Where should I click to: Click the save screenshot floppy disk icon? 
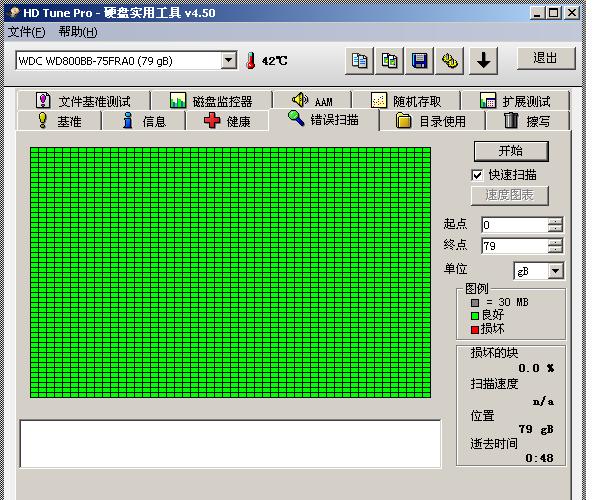click(420, 61)
